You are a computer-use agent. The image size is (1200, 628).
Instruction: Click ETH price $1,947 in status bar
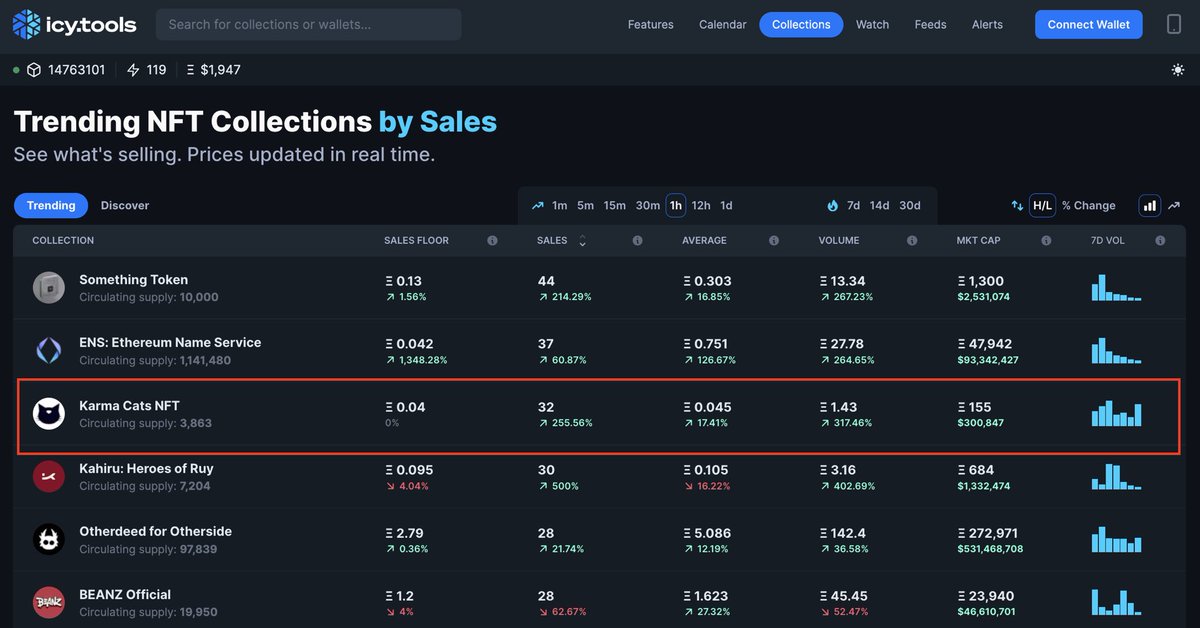coord(213,70)
